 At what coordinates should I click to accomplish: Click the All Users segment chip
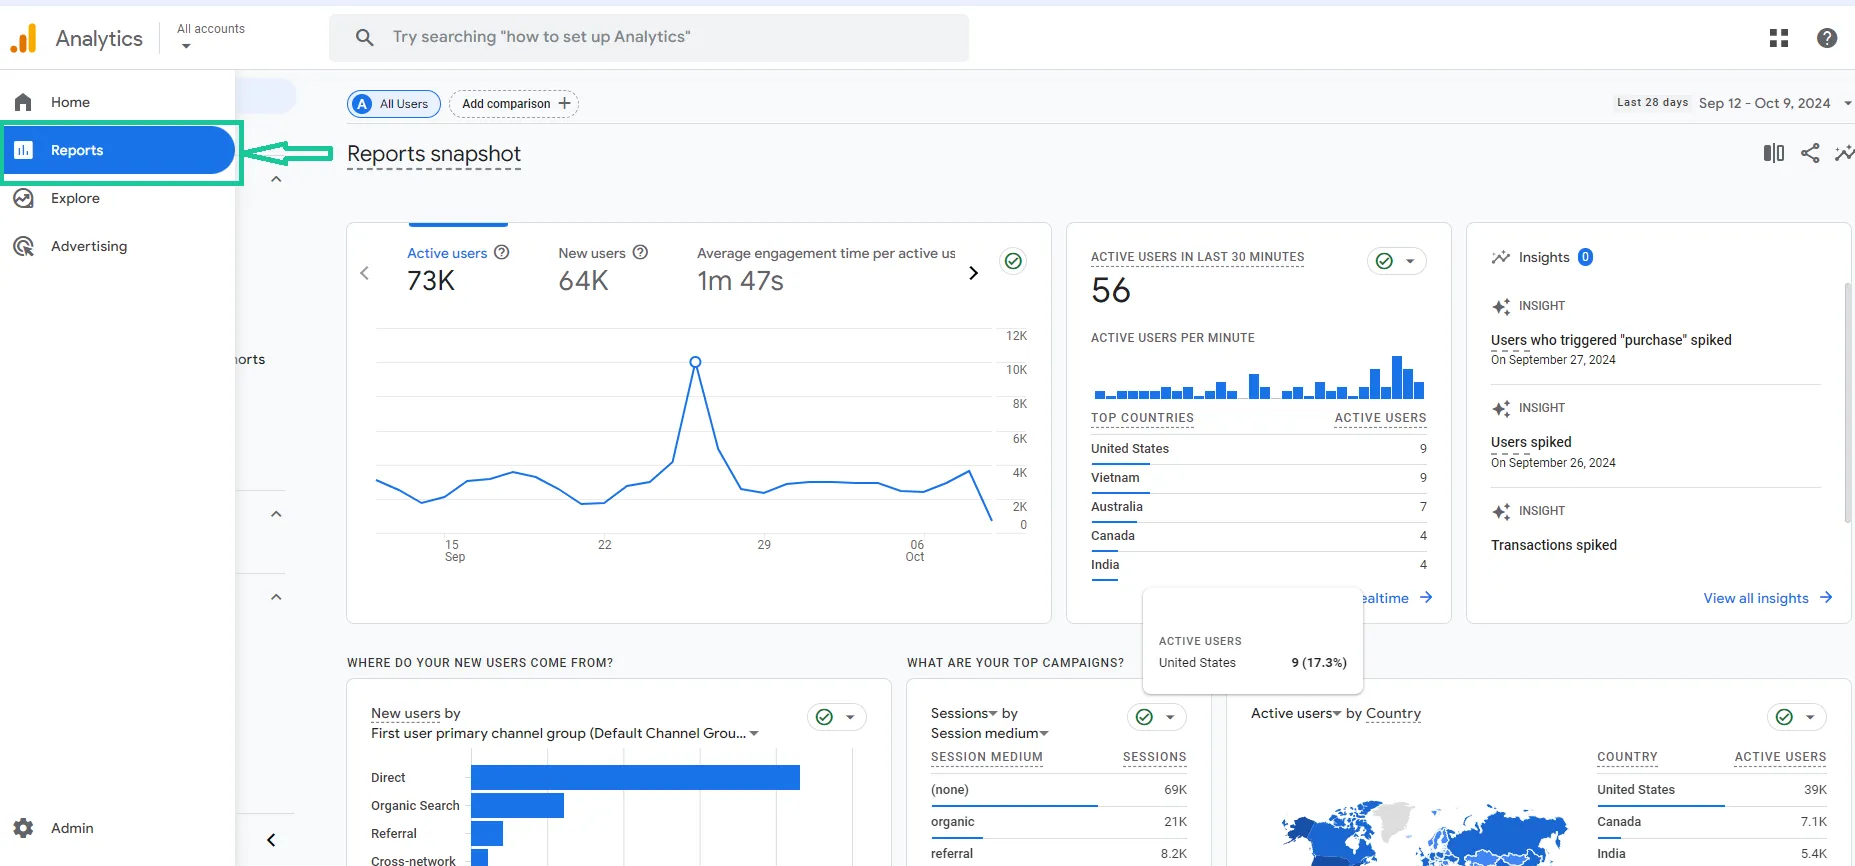point(394,104)
